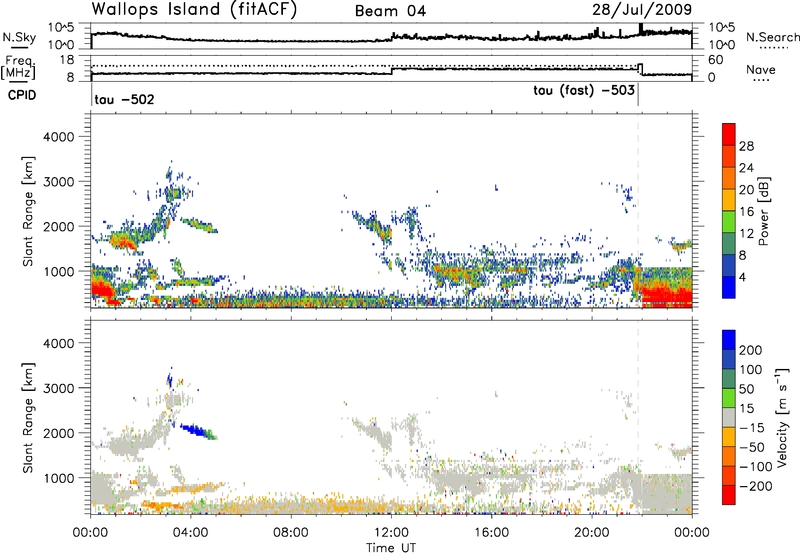This screenshot has height=554, width=800.
Task: Pick the red bottom segment of velocity colorbar
Action: coord(729,495)
